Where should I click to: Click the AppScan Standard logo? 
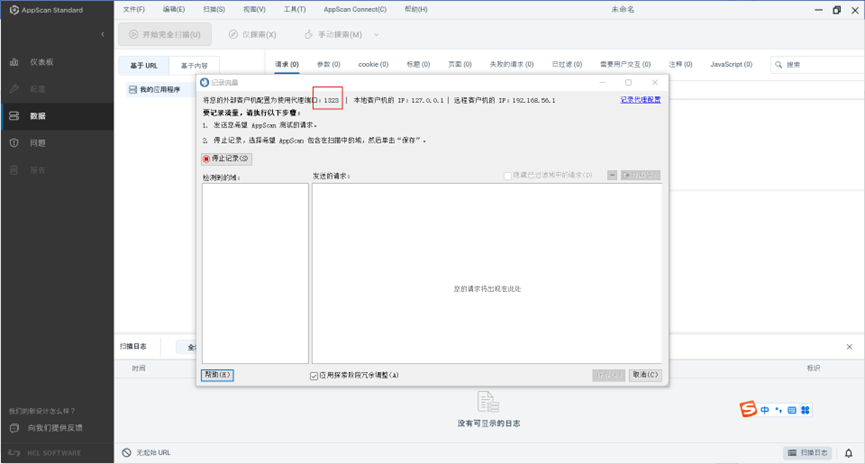pos(46,10)
